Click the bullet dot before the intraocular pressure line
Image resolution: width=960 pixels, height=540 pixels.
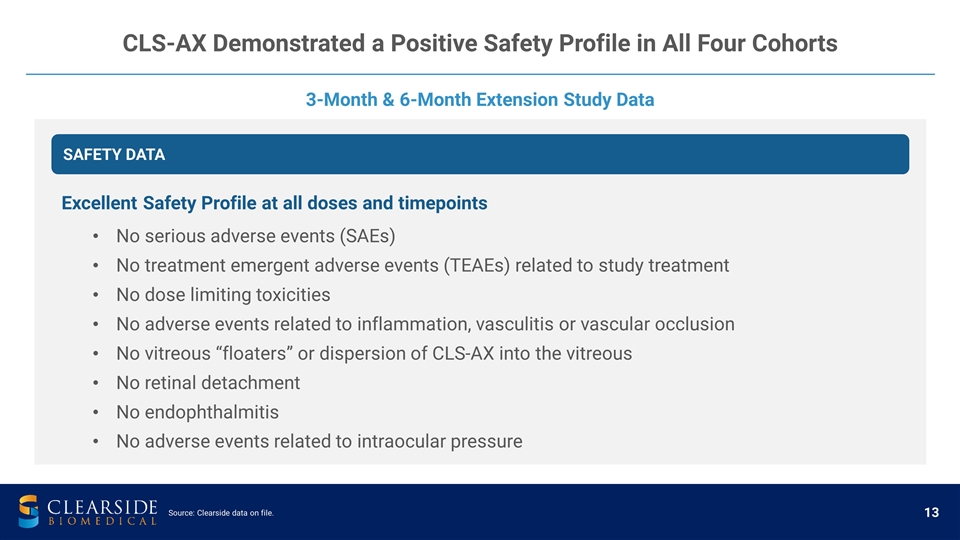point(93,442)
